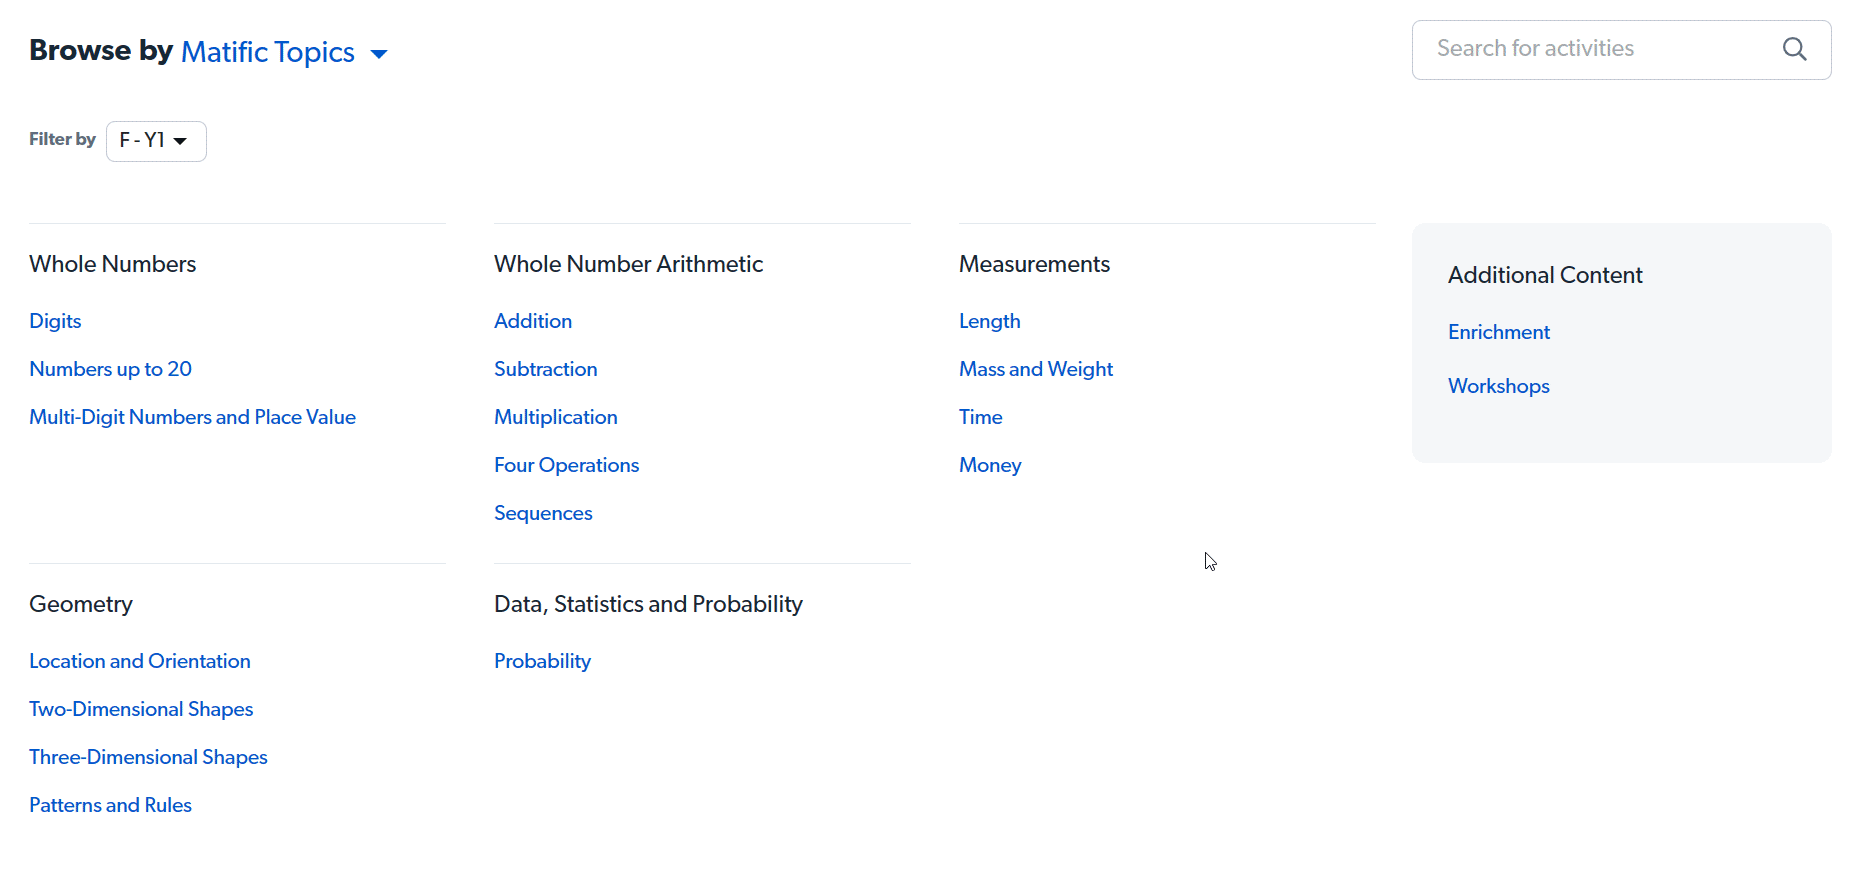
Task: Open the Subtraction activities
Action: coord(545,368)
